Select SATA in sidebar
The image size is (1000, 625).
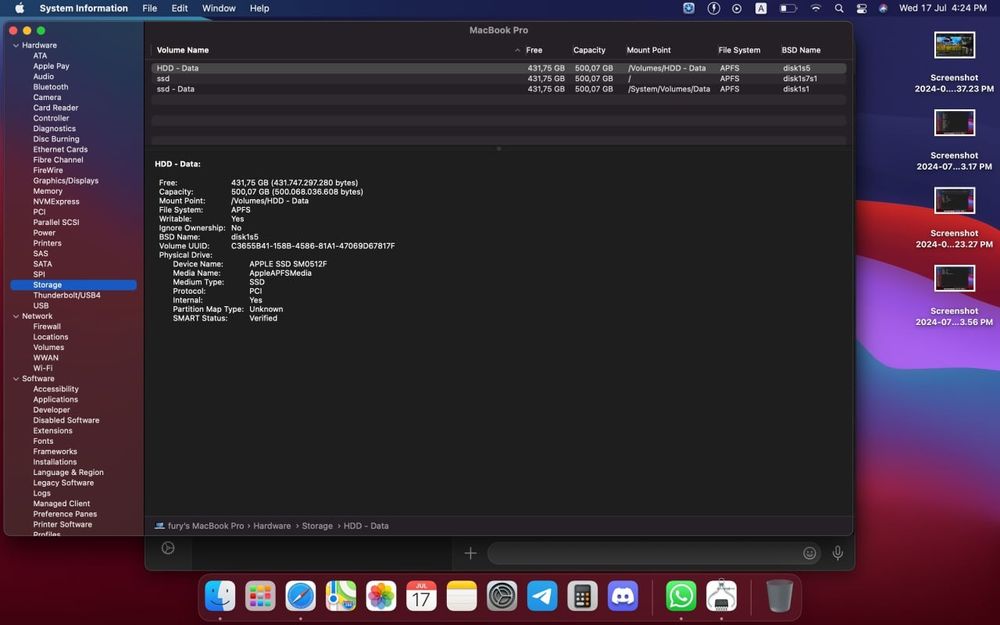pos(43,264)
